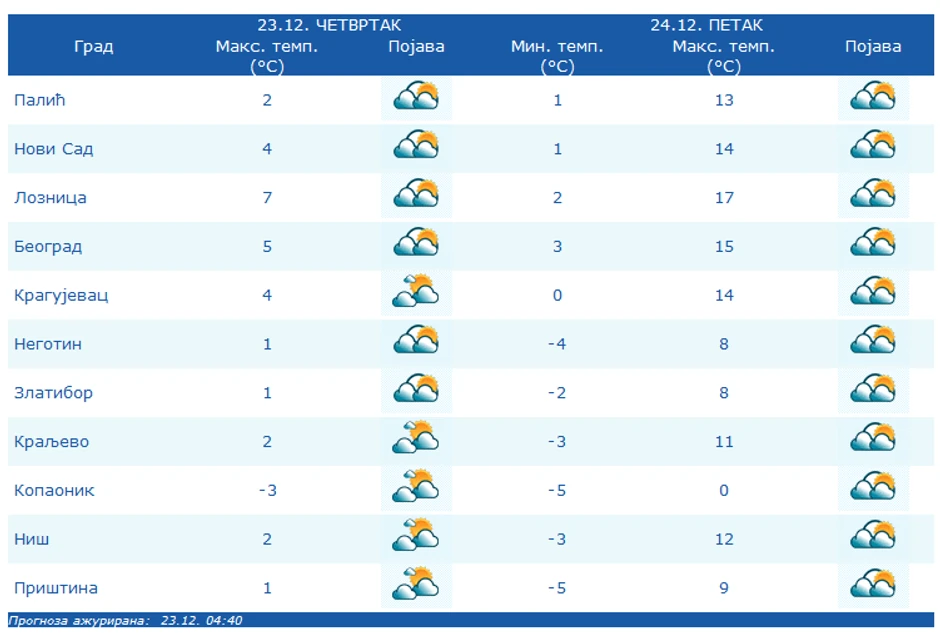Click Friday min temperature -4 for Неготин
The image size is (940, 633).
click(x=557, y=344)
